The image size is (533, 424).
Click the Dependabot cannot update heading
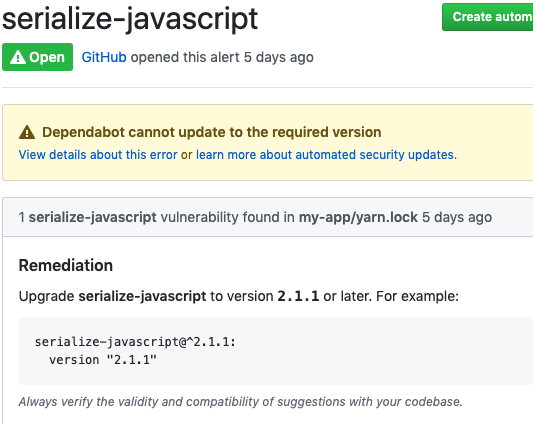[x=211, y=132]
